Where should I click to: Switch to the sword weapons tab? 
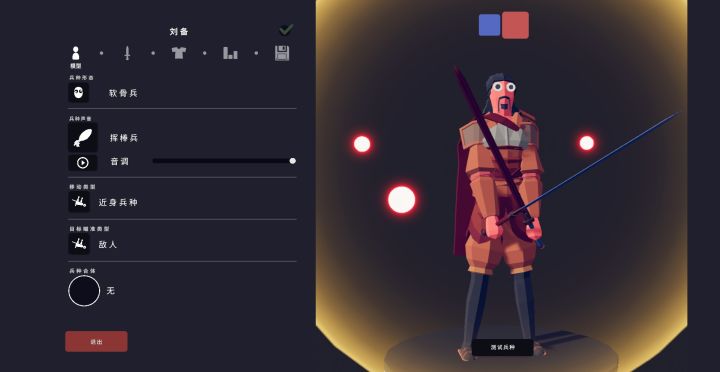(127, 53)
